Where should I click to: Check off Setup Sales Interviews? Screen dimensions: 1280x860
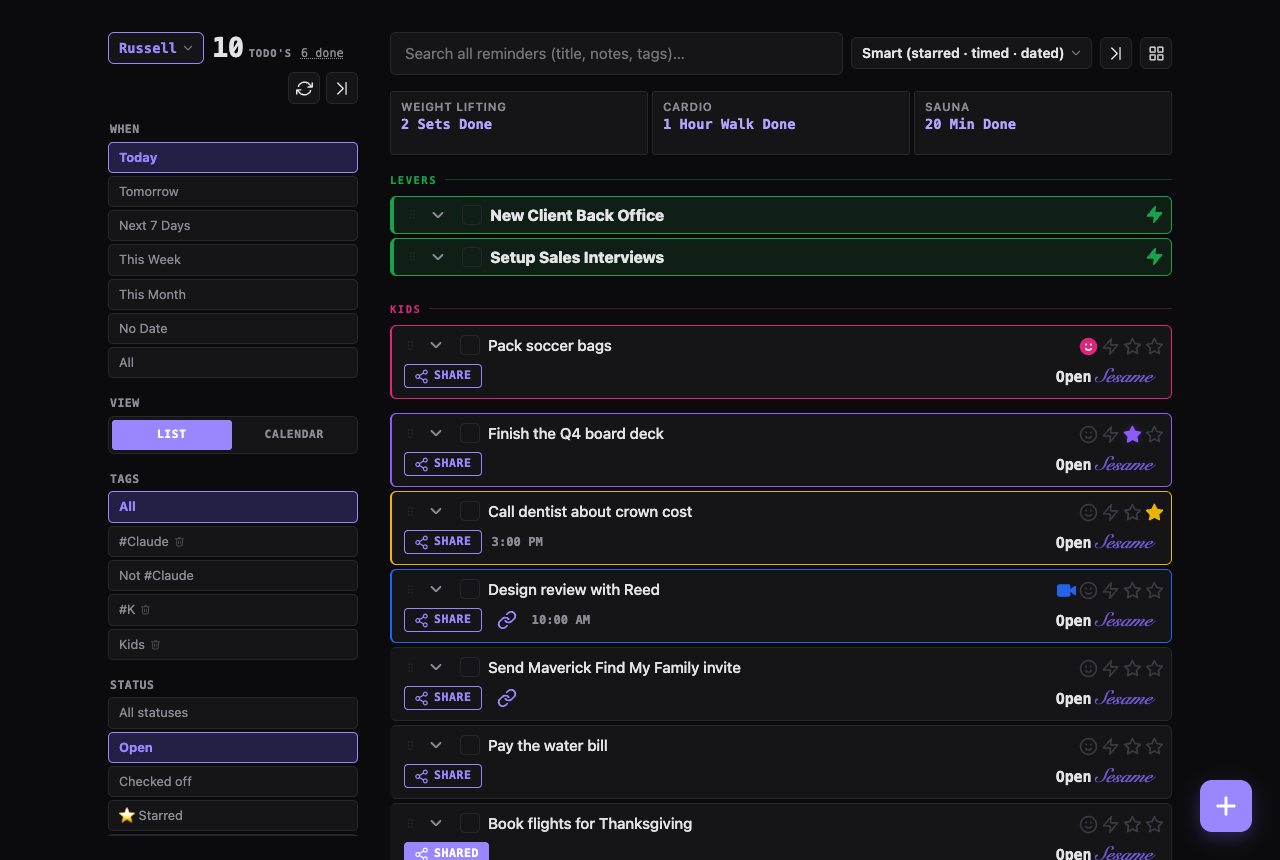[x=472, y=257]
